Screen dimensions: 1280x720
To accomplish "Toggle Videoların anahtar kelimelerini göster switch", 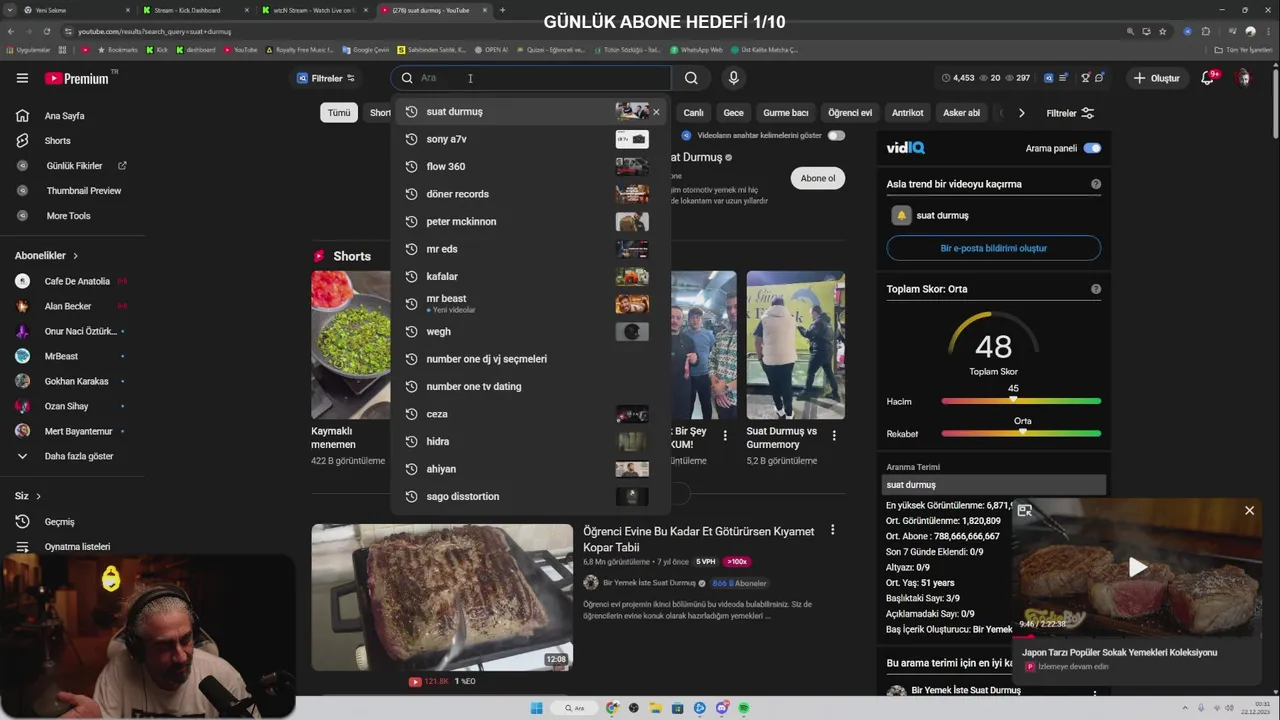I will pyautogui.click(x=836, y=135).
